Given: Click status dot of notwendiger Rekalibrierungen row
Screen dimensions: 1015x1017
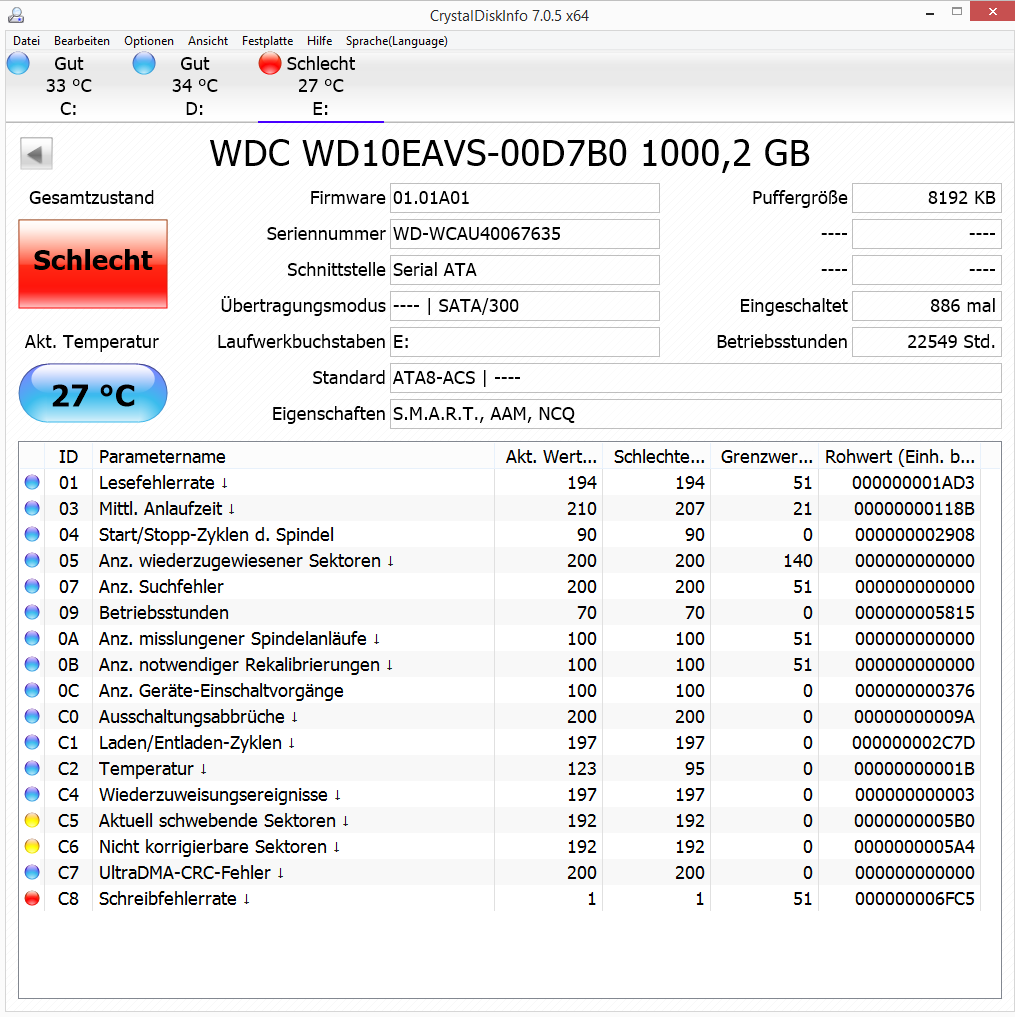Looking at the screenshot, I should tap(32, 665).
